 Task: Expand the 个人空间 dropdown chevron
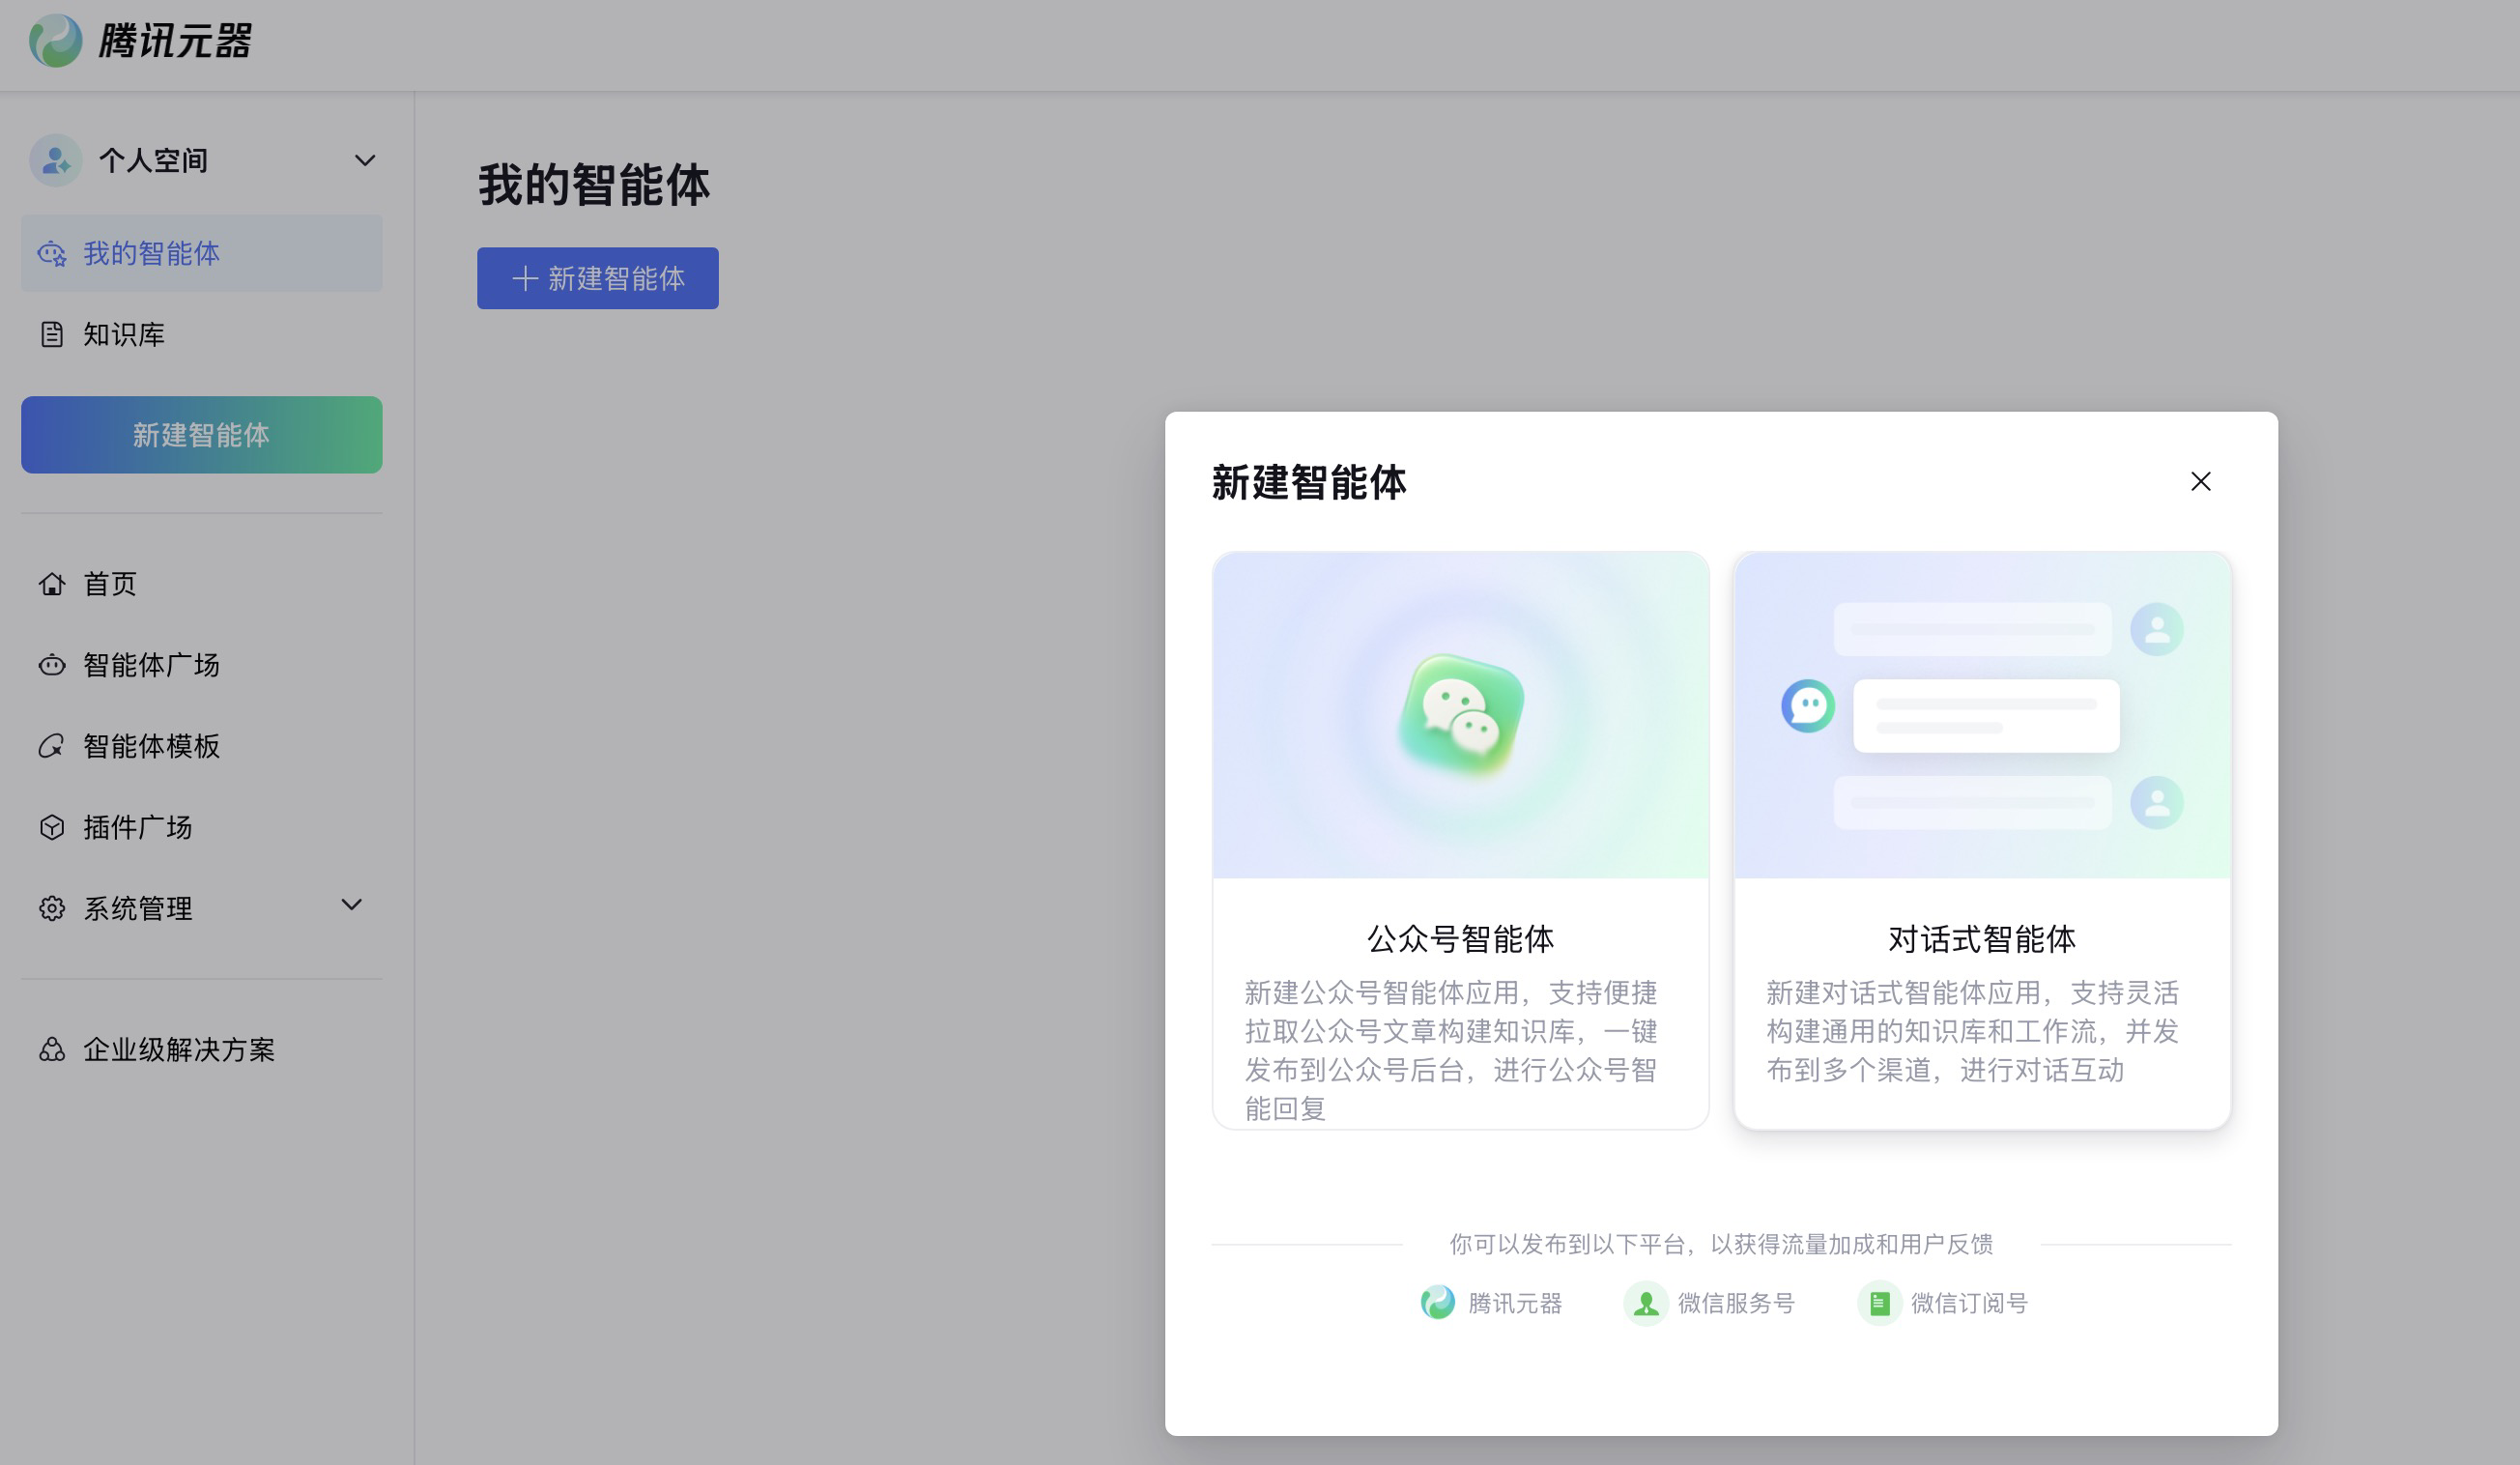365,160
